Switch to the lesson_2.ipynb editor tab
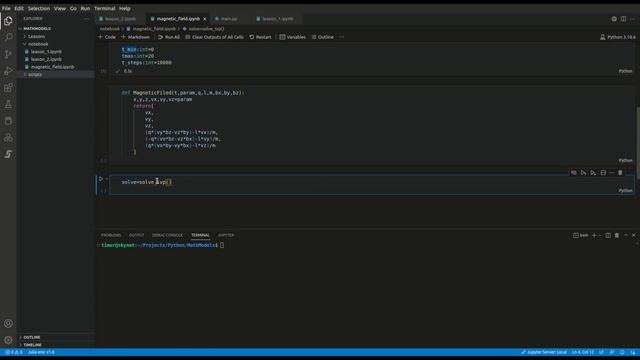 point(120,19)
